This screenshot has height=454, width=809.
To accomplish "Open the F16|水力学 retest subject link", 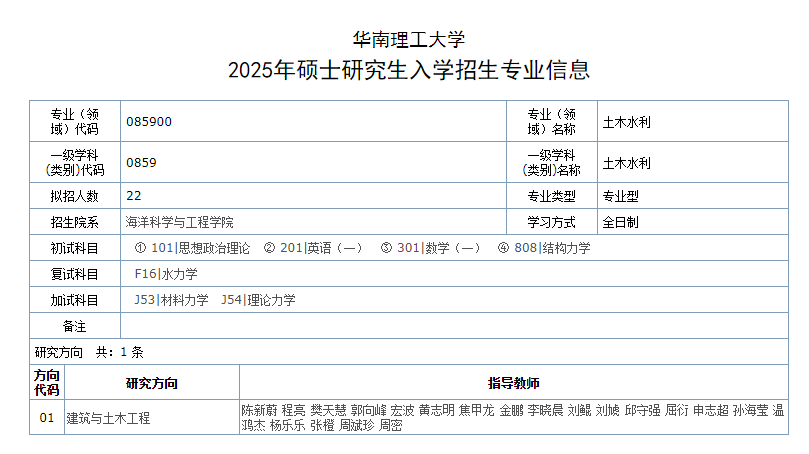I will [x=166, y=274].
